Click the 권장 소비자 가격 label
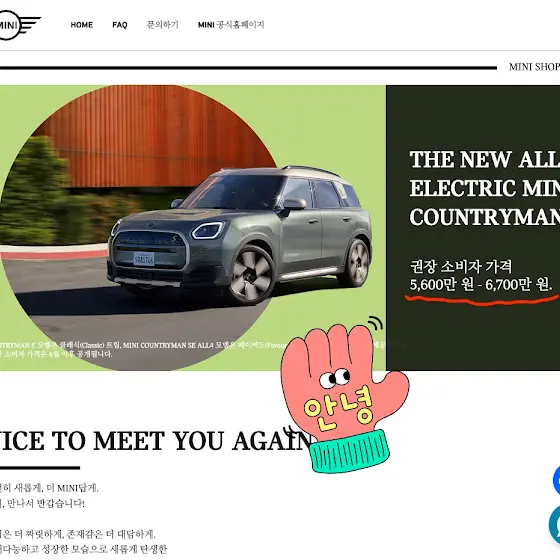Image resolution: width=560 pixels, height=560 pixels. point(461,266)
